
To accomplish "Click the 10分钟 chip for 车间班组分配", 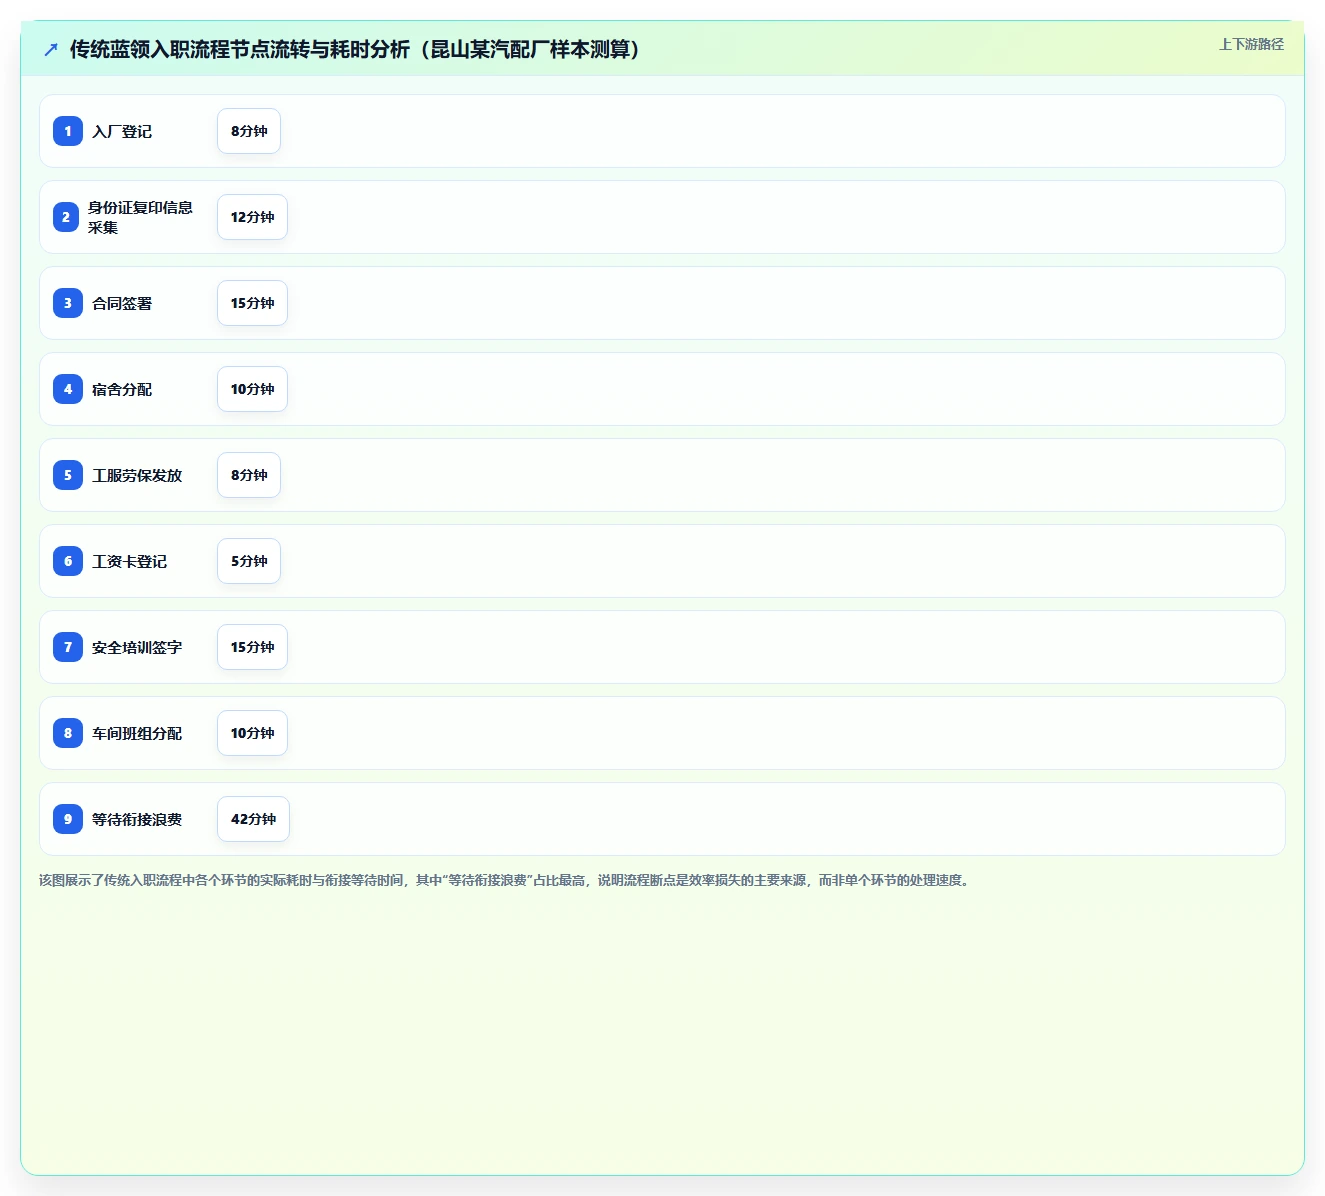I will click(x=252, y=733).
